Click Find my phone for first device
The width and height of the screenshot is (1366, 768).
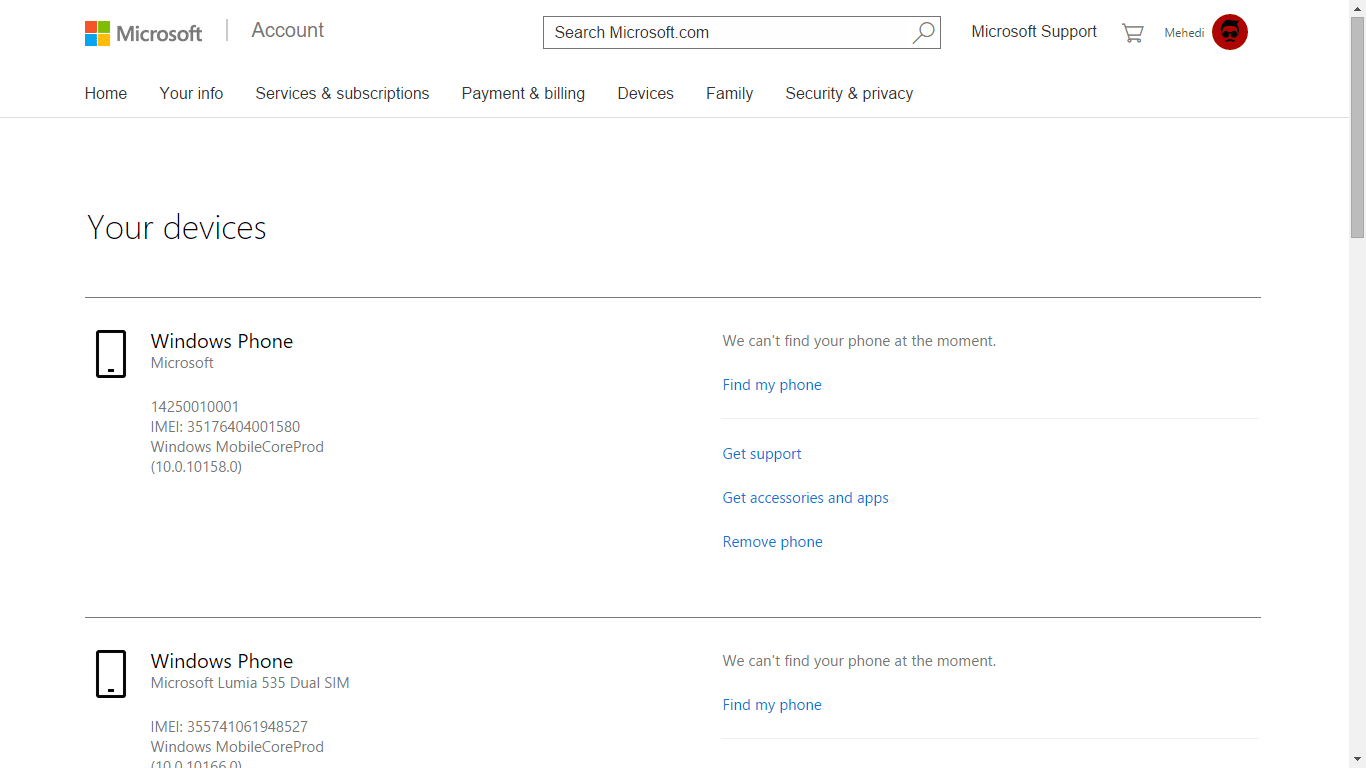click(772, 385)
